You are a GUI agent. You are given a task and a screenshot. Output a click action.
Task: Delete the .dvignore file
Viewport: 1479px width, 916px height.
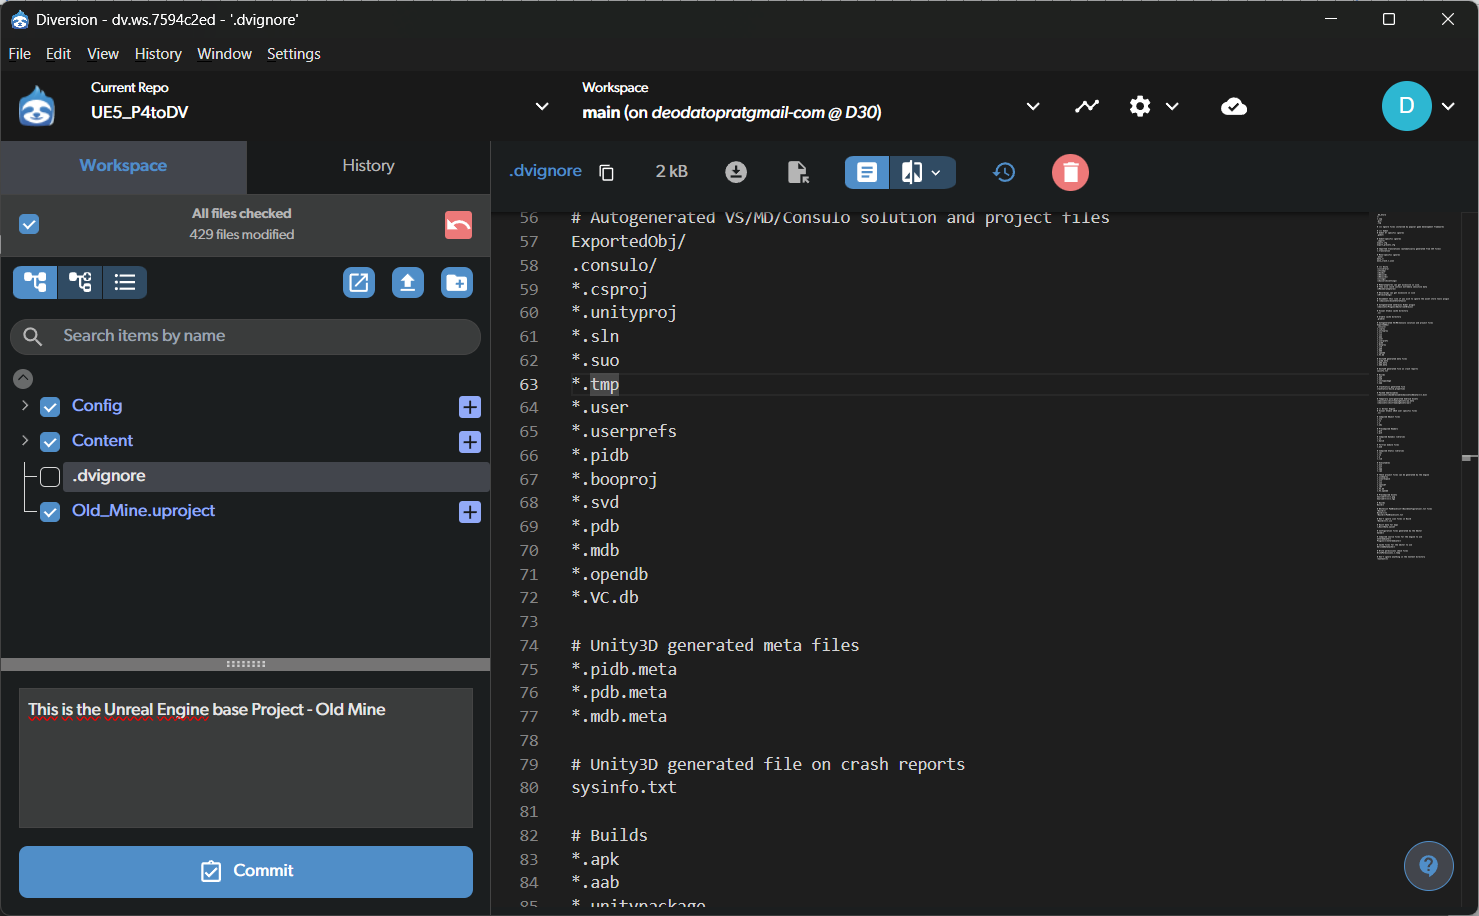pos(1070,172)
